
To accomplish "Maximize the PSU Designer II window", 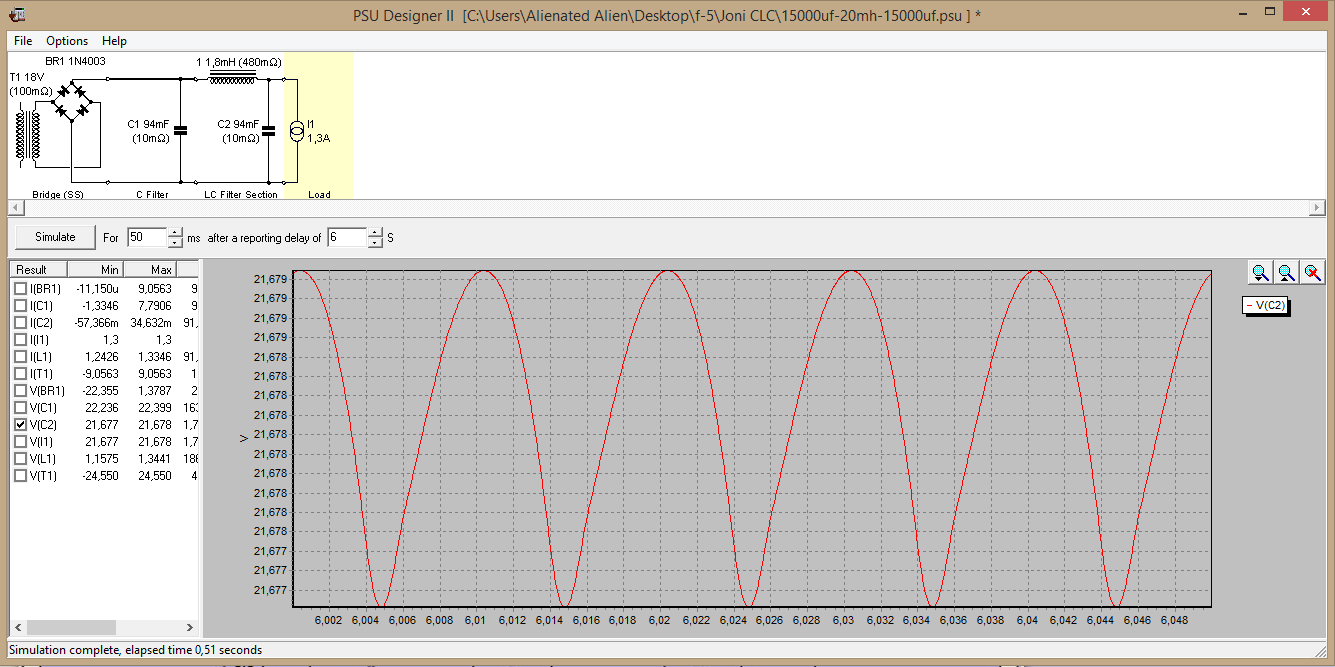I will pos(1269,12).
